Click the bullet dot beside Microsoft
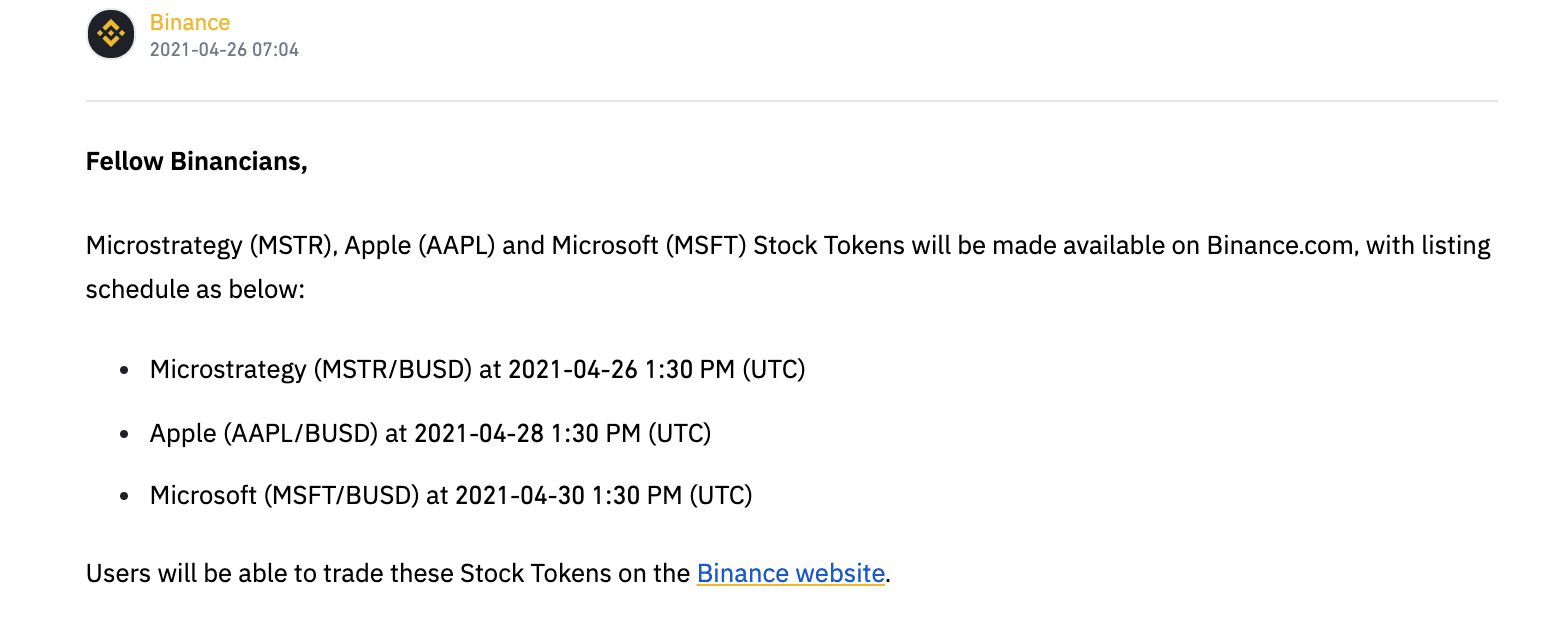 tap(124, 496)
